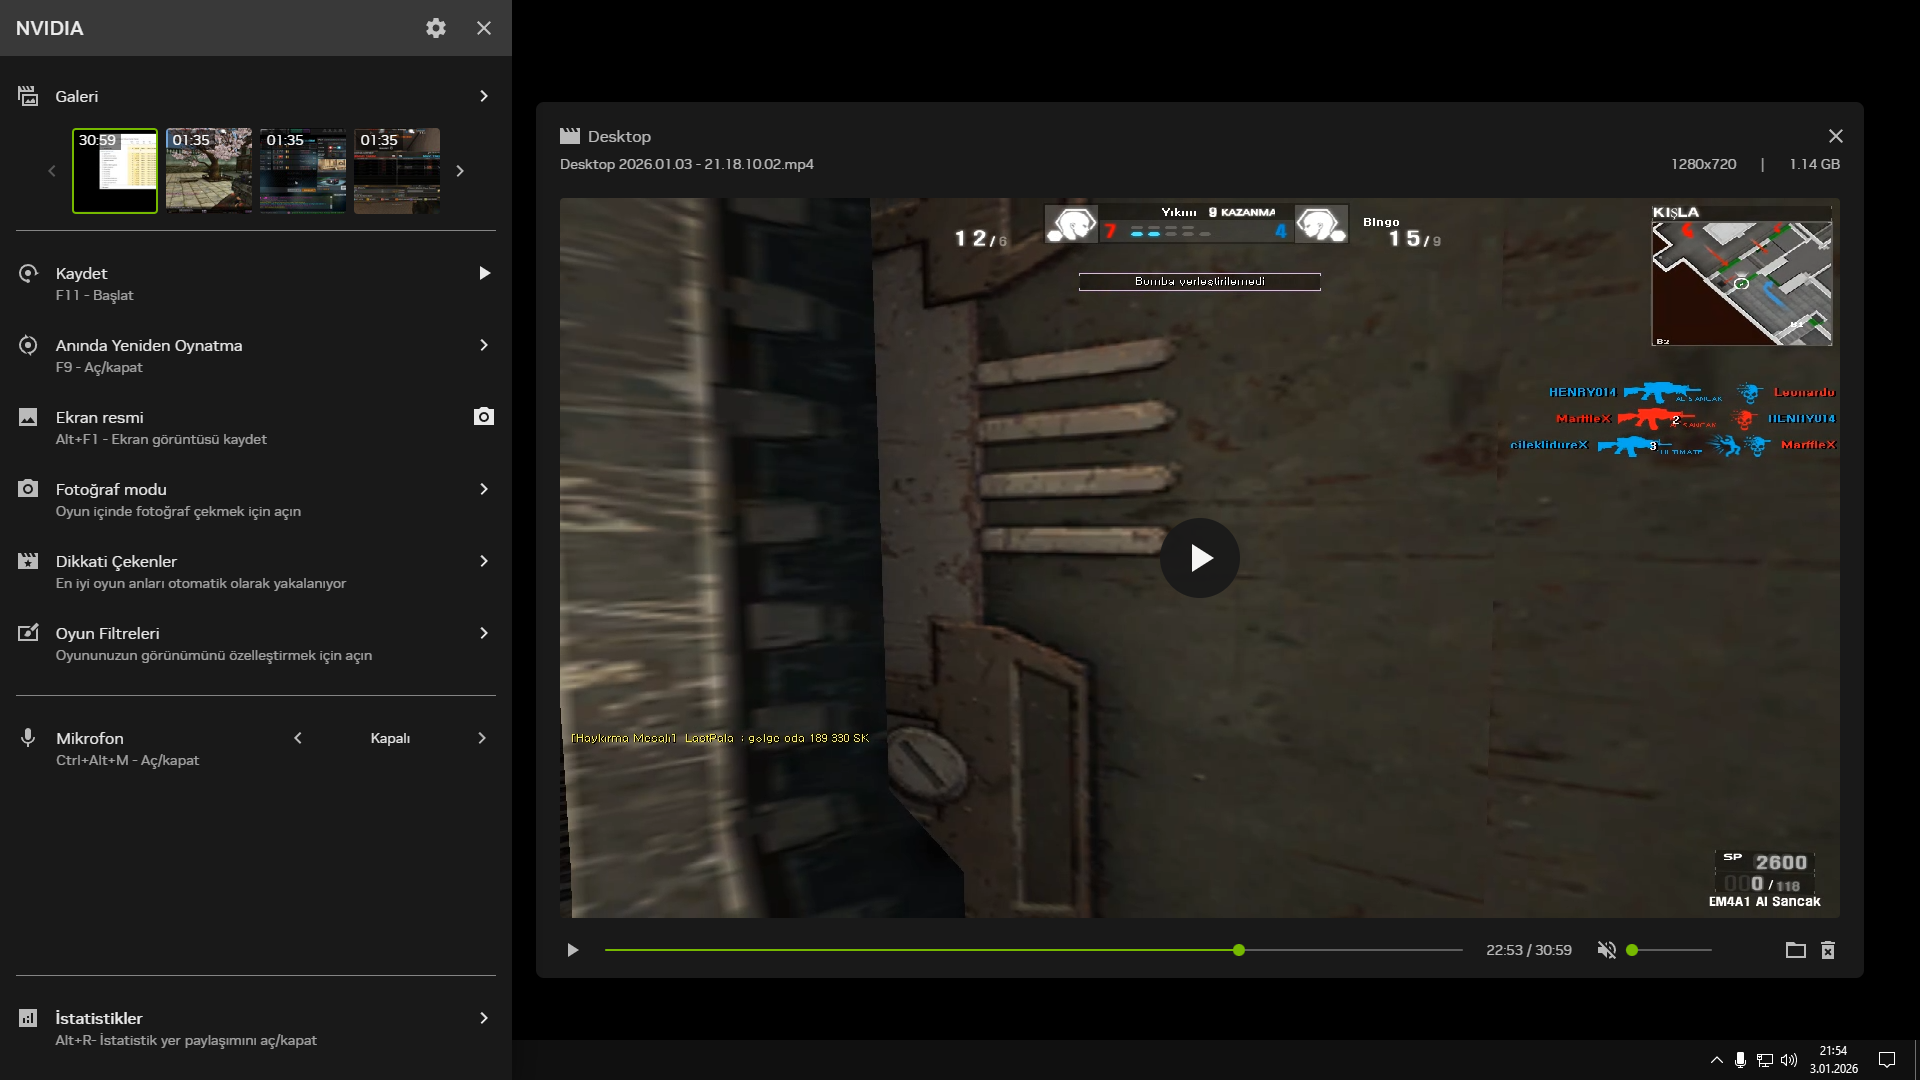Image resolution: width=1920 pixels, height=1080 pixels.
Task: Click the 22:53 / 30:59 time display
Action: [x=1529, y=950]
